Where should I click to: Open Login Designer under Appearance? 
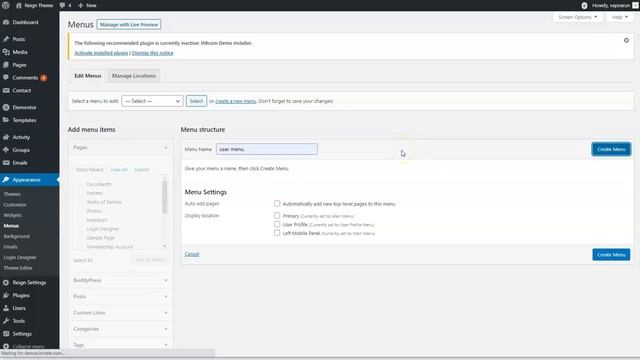pyautogui.click(x=20, y=258)
